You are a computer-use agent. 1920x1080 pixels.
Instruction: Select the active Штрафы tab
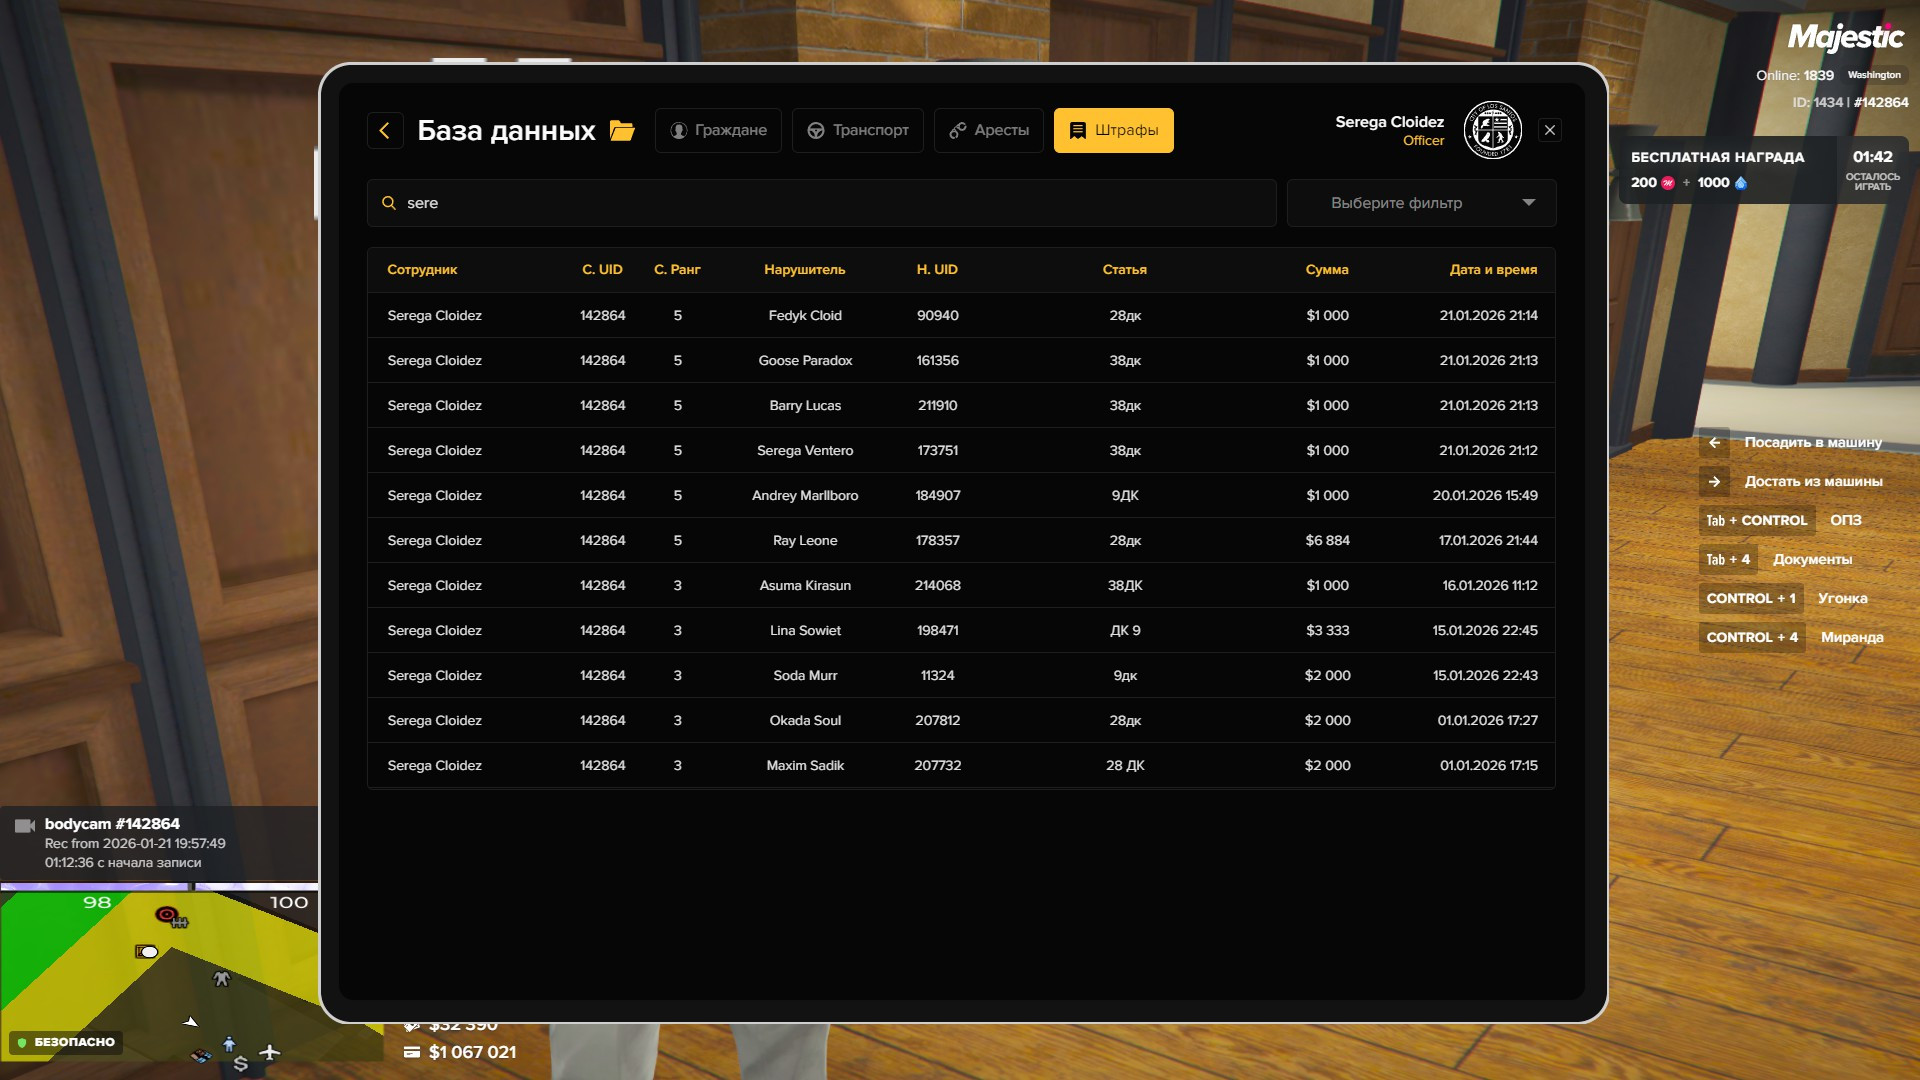click(1113, 130)
